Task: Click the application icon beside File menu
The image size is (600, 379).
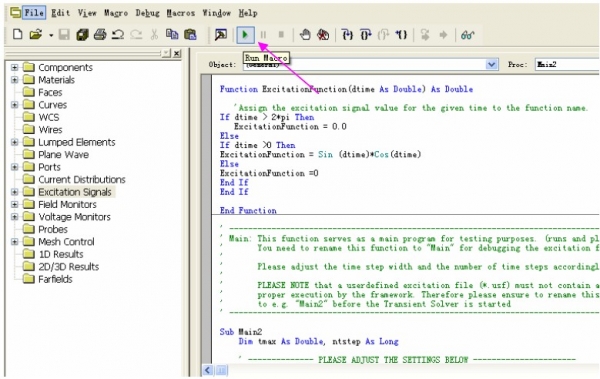Action: 15,13
